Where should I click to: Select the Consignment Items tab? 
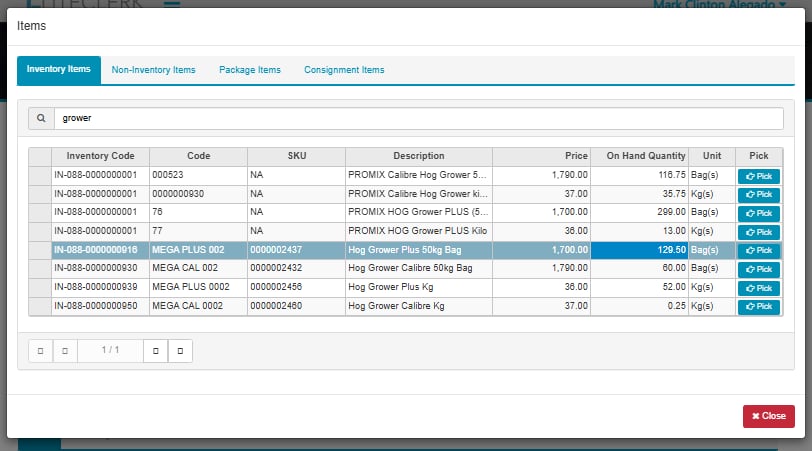pyautogui.click(x=344, y=70)
